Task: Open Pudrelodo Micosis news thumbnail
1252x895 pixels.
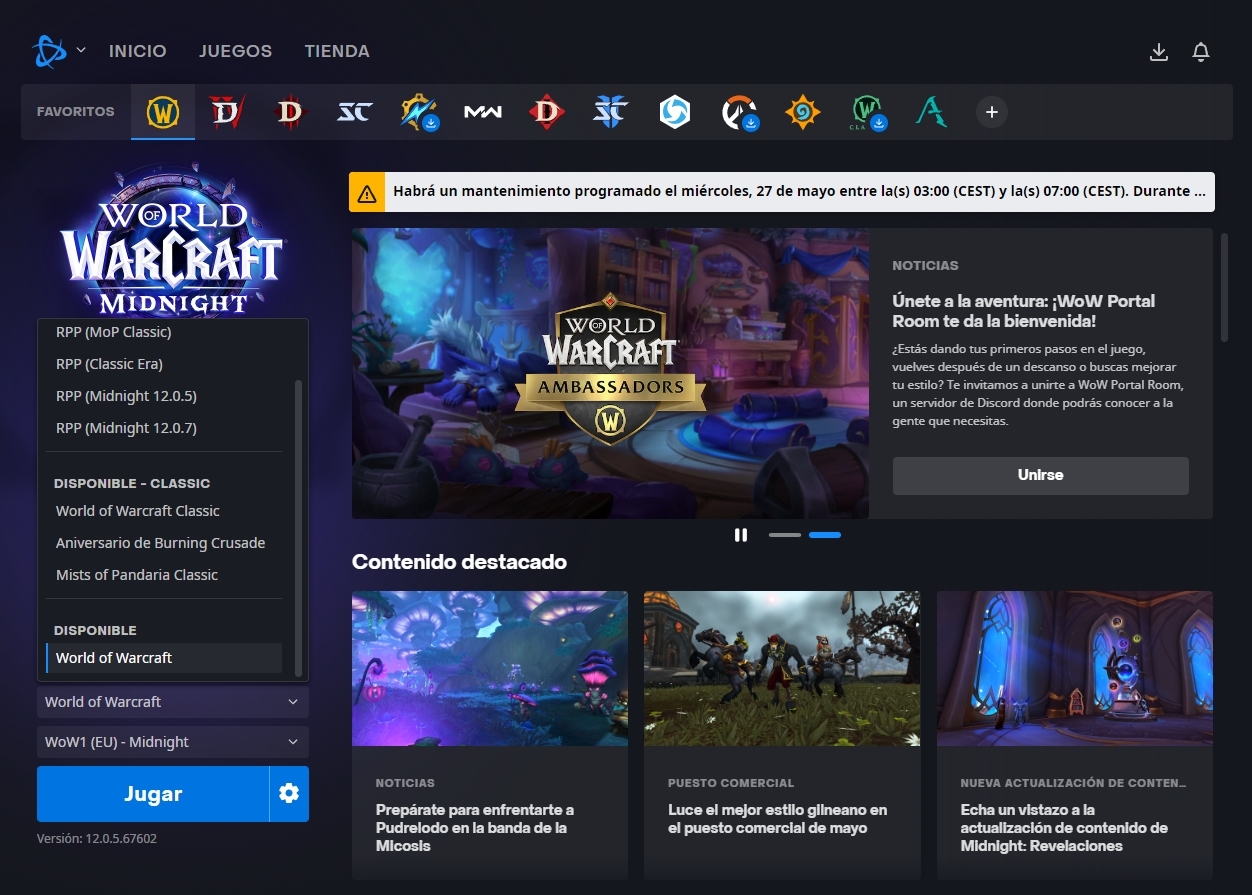Action: 490,668
